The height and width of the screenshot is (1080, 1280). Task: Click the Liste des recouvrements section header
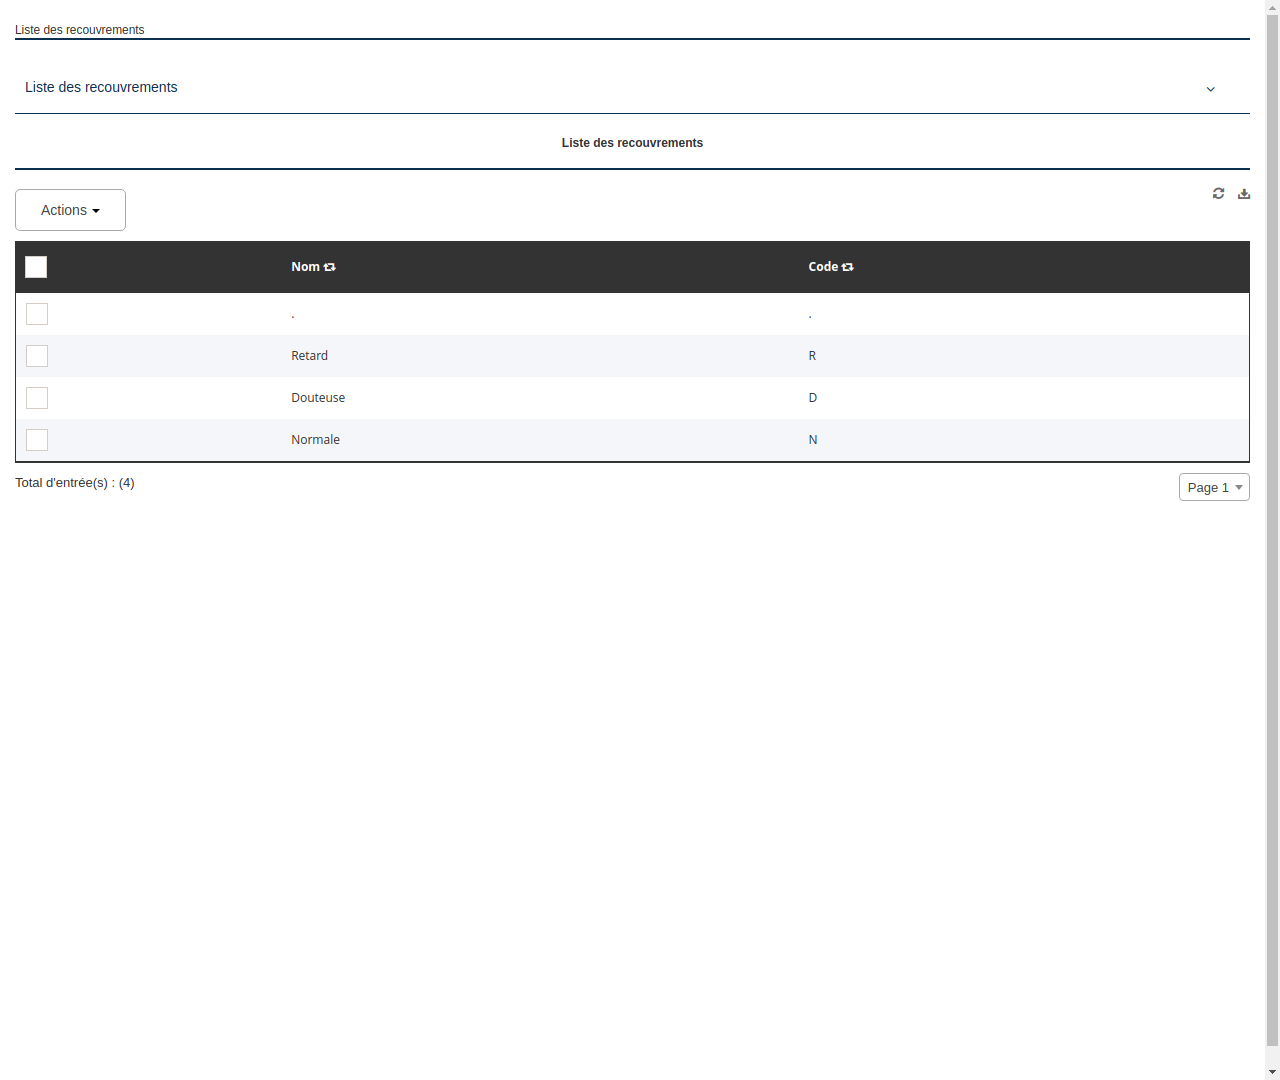coord(101,87)
